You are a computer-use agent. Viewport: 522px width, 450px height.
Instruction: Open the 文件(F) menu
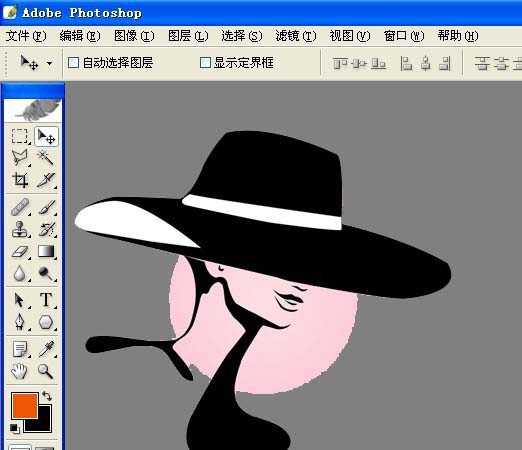26,36
